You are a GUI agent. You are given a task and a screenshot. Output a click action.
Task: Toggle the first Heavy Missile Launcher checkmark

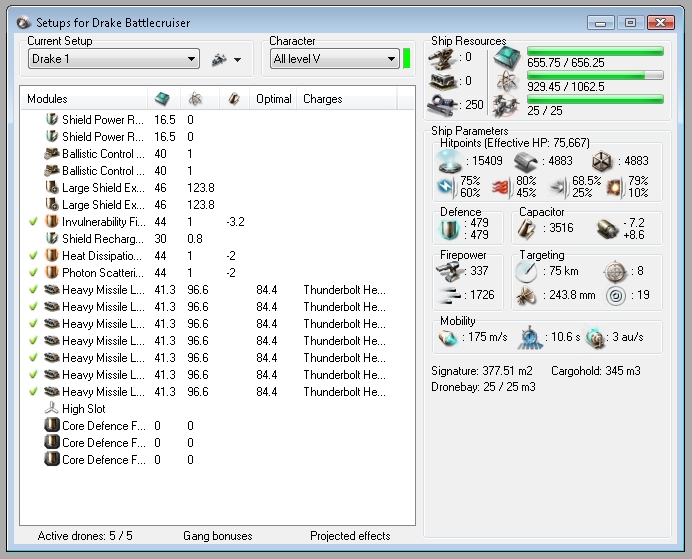click(33, 290)
